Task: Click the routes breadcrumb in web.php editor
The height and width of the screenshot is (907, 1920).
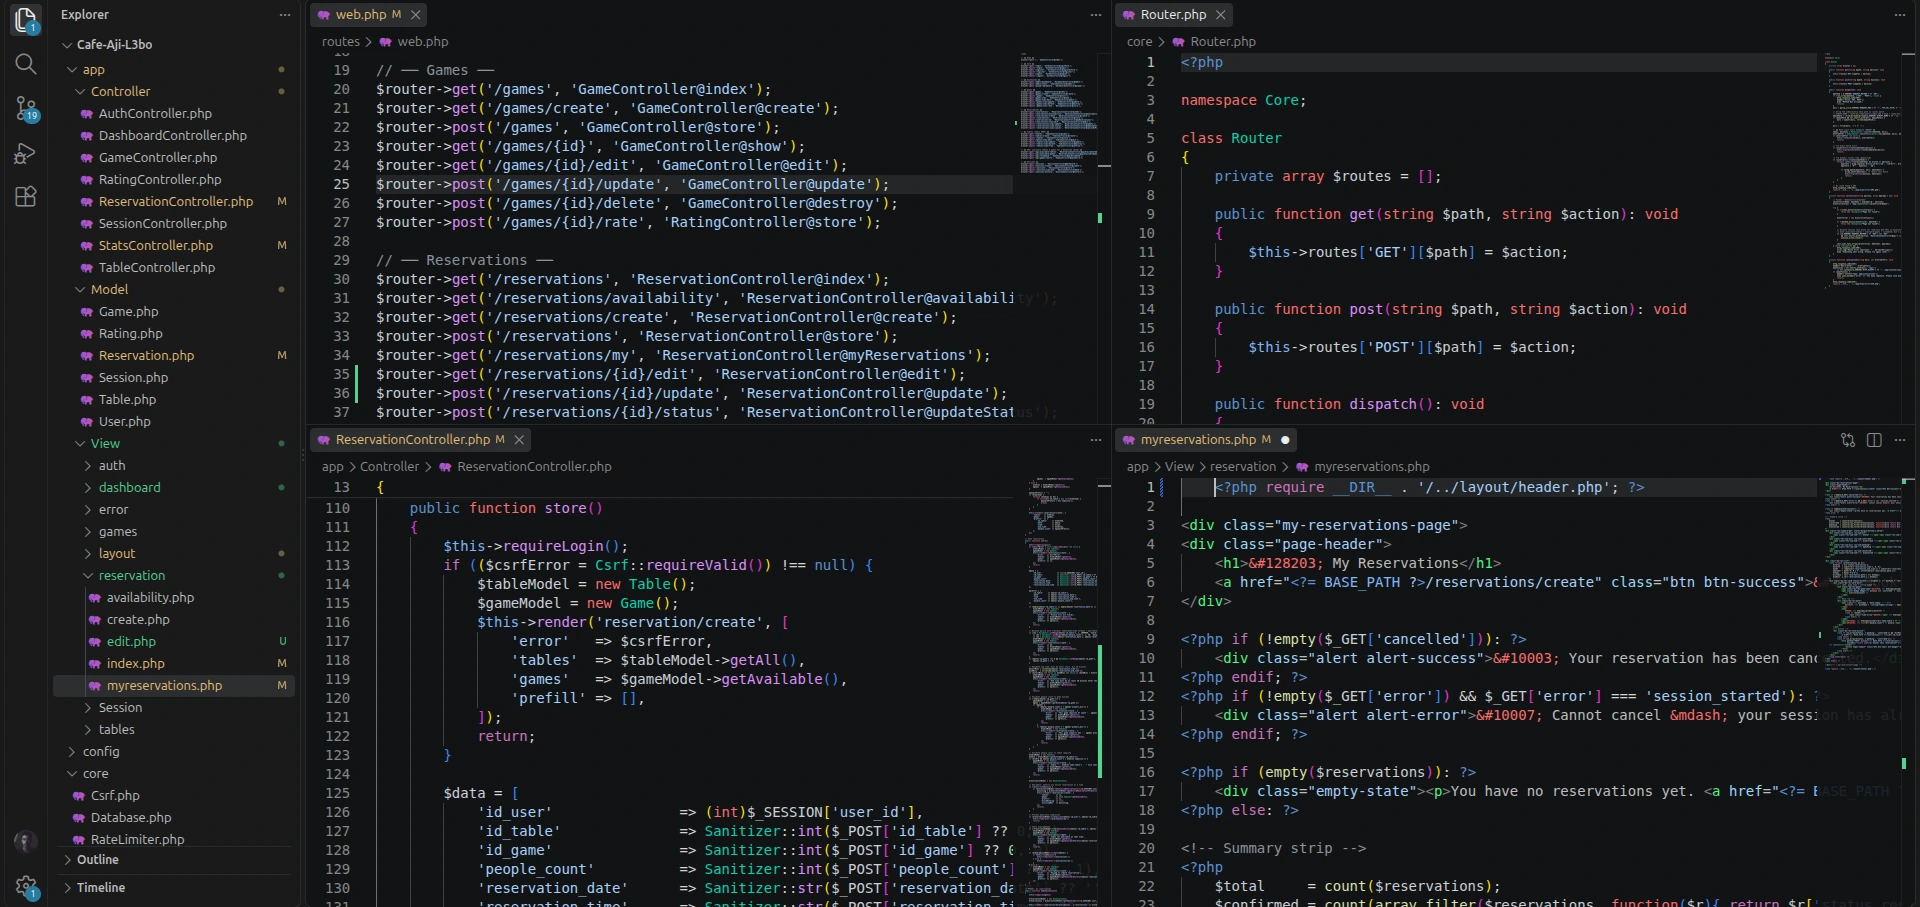Action: pyautogui.click(x=340, y=42)
